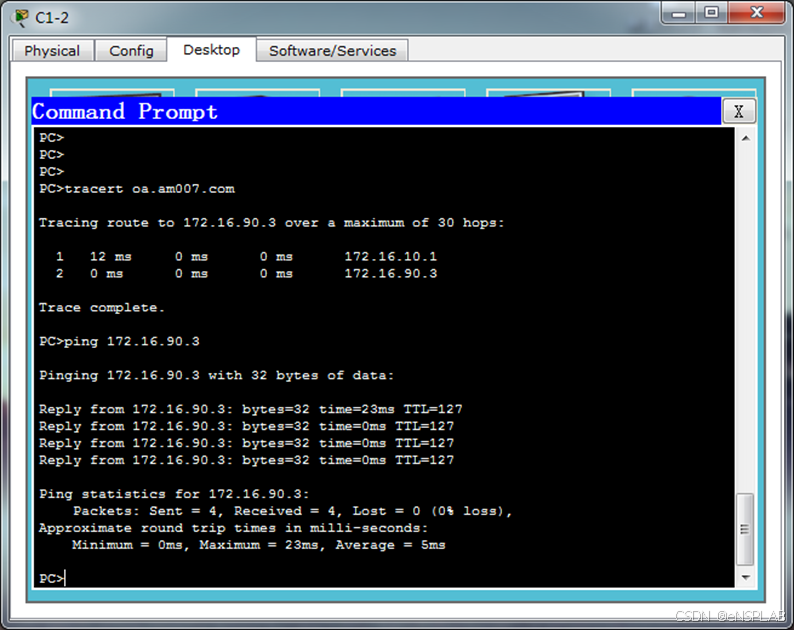Click the scrollbar up arrow
The height and width of the screenshot is (630, 794).
click(745, 138)
